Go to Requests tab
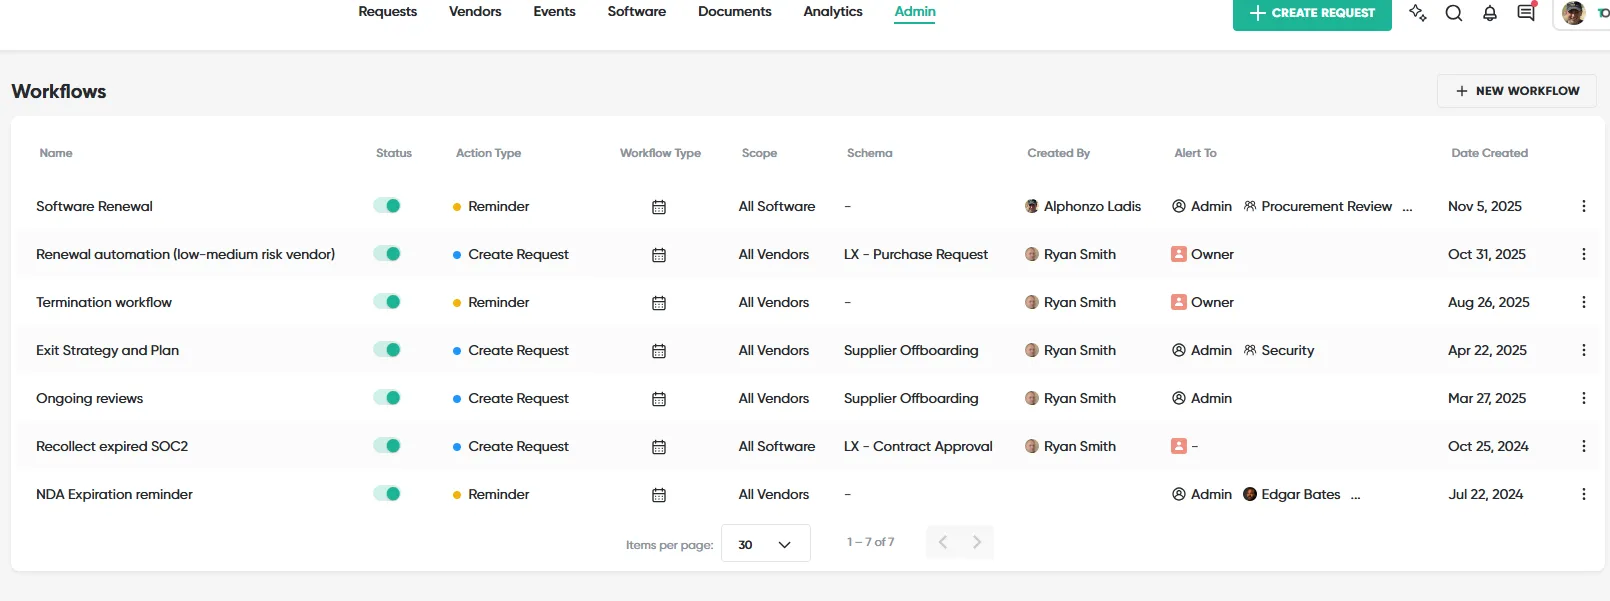The image size is (1610, 601). [x=388, y=11]
